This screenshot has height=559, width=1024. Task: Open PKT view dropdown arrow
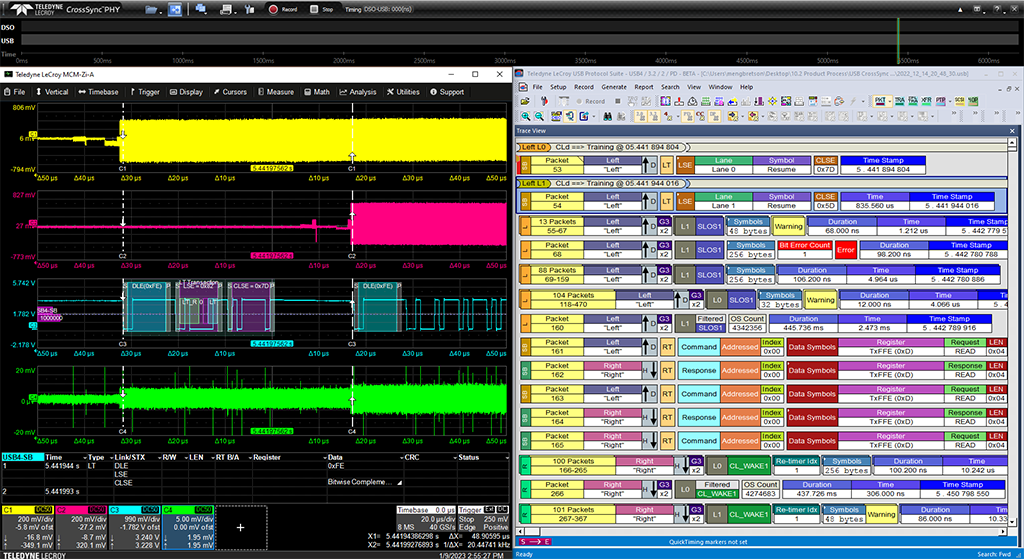[889, 101]
